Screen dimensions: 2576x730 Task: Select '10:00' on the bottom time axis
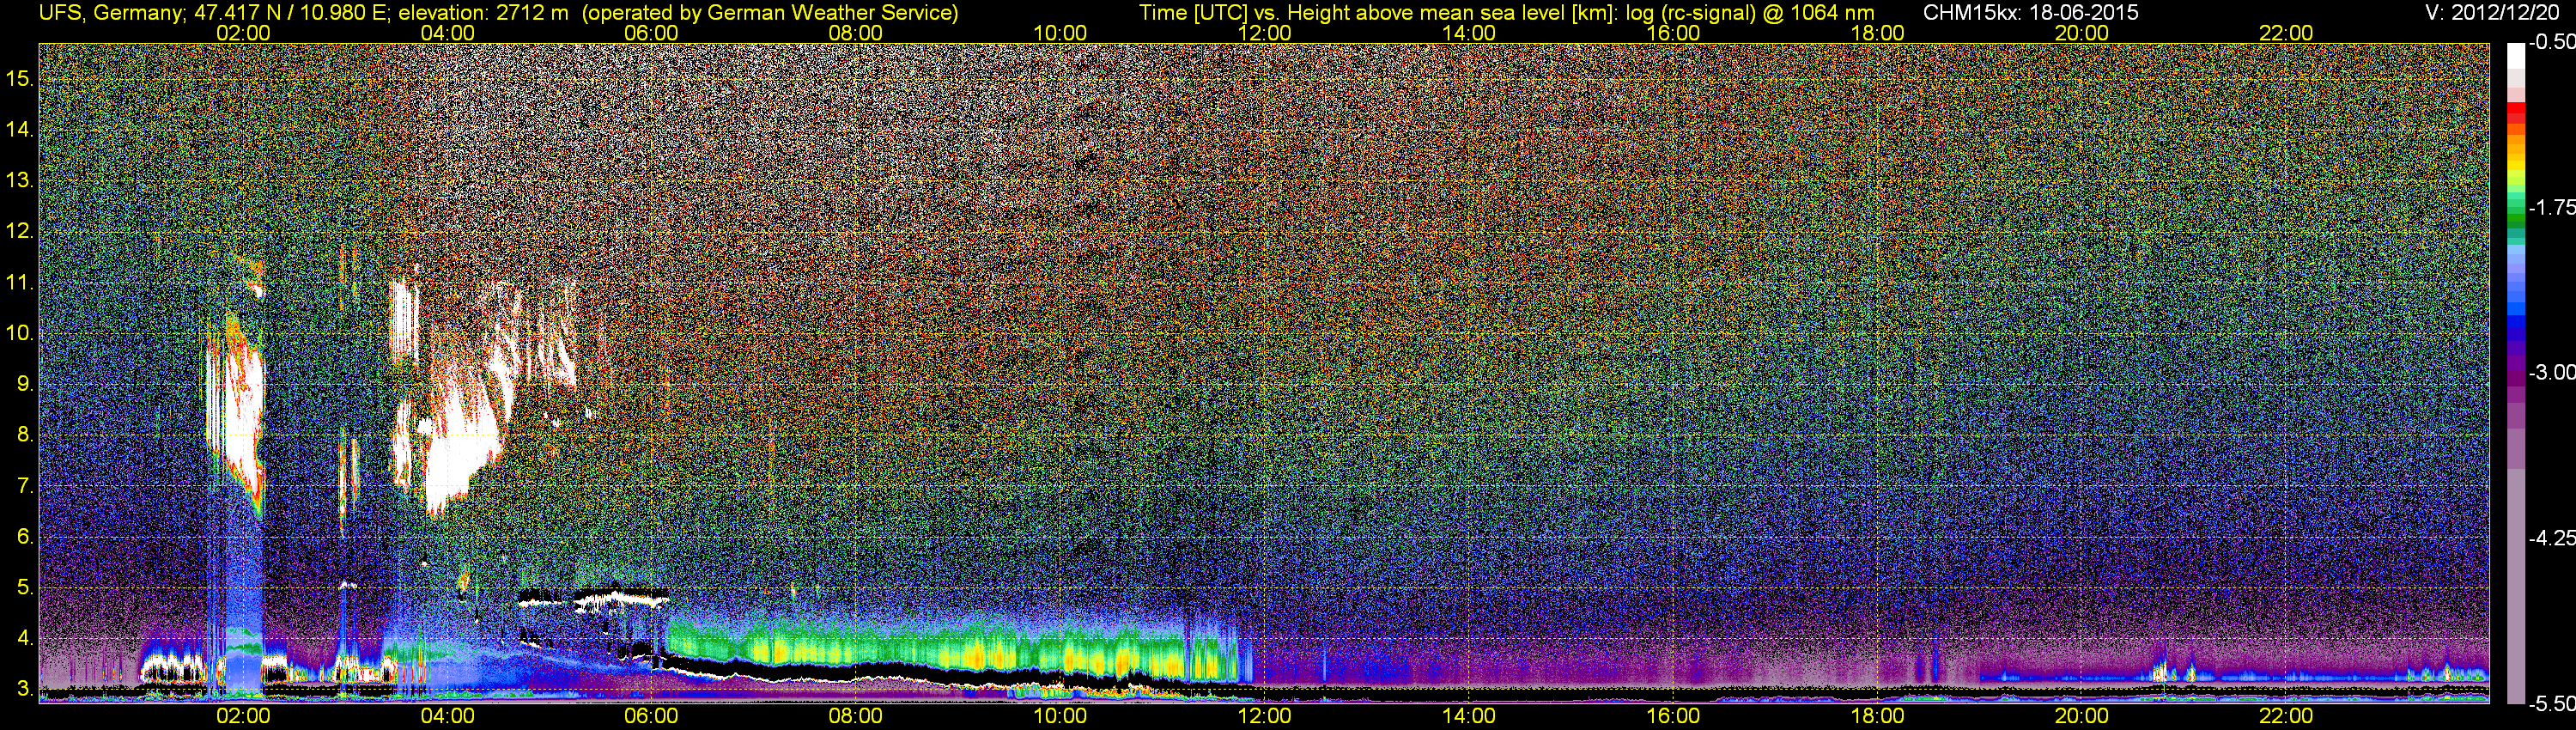click(x=1060, y=716)
